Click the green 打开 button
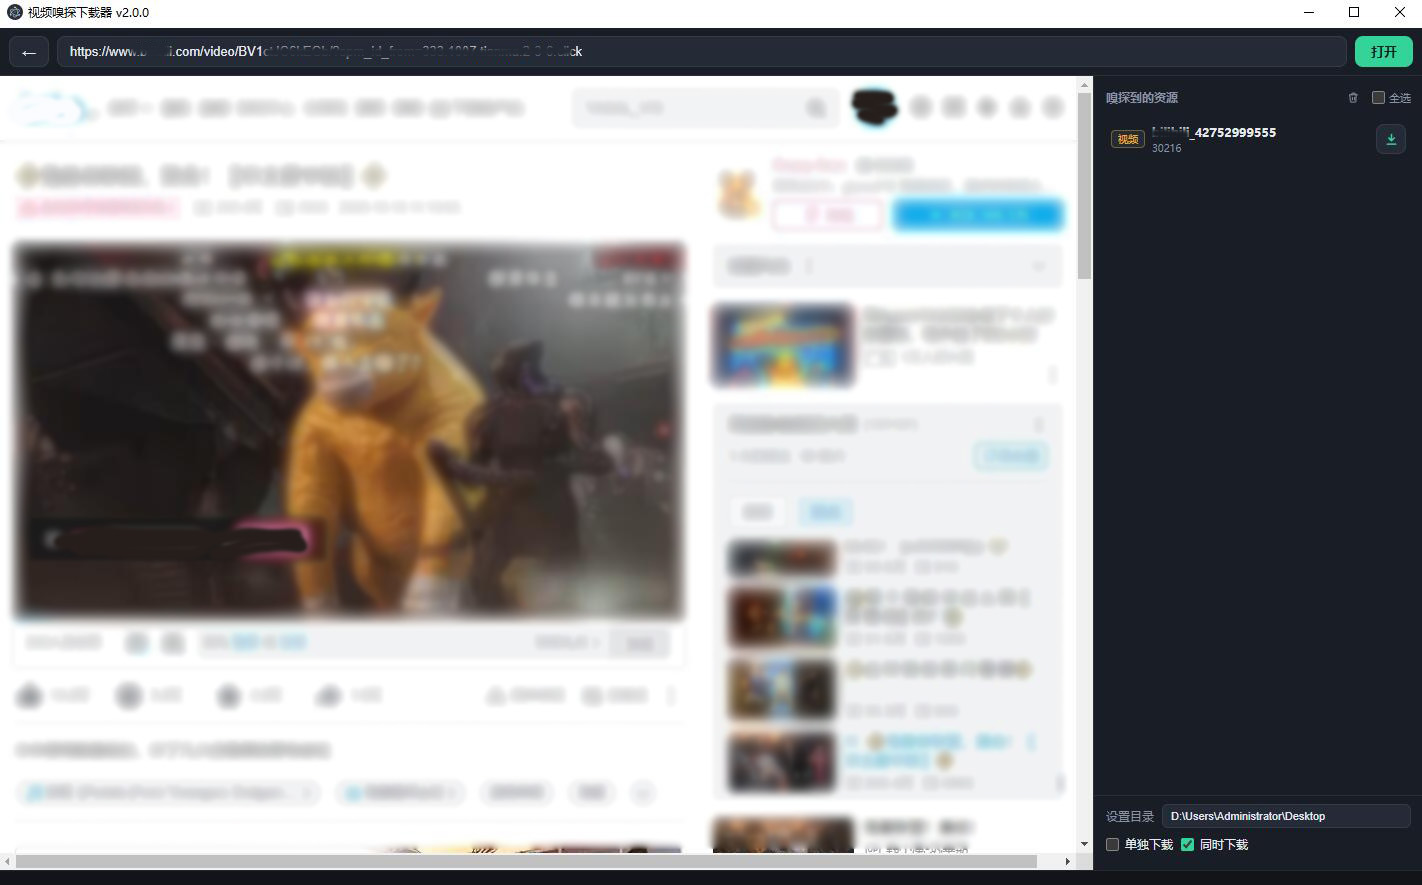The height and width of the screenshot is (885, 1422). point(1384,52)
